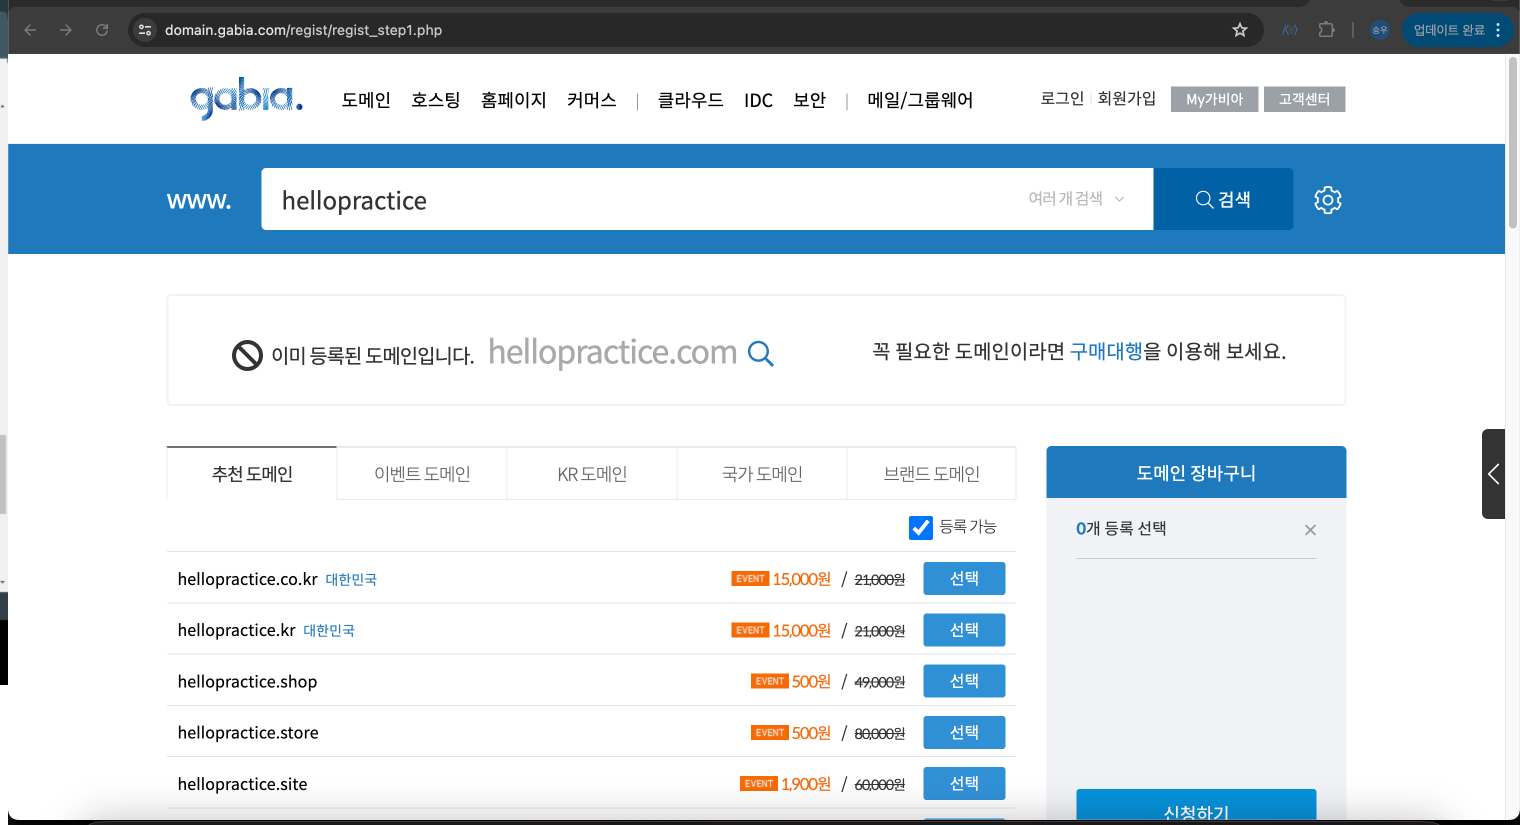The height and width of the screenshot is (825, 1520).
Task: Click 대한민국 tag beside hellopractice.co.kr
Action: [x=351, y=580]
